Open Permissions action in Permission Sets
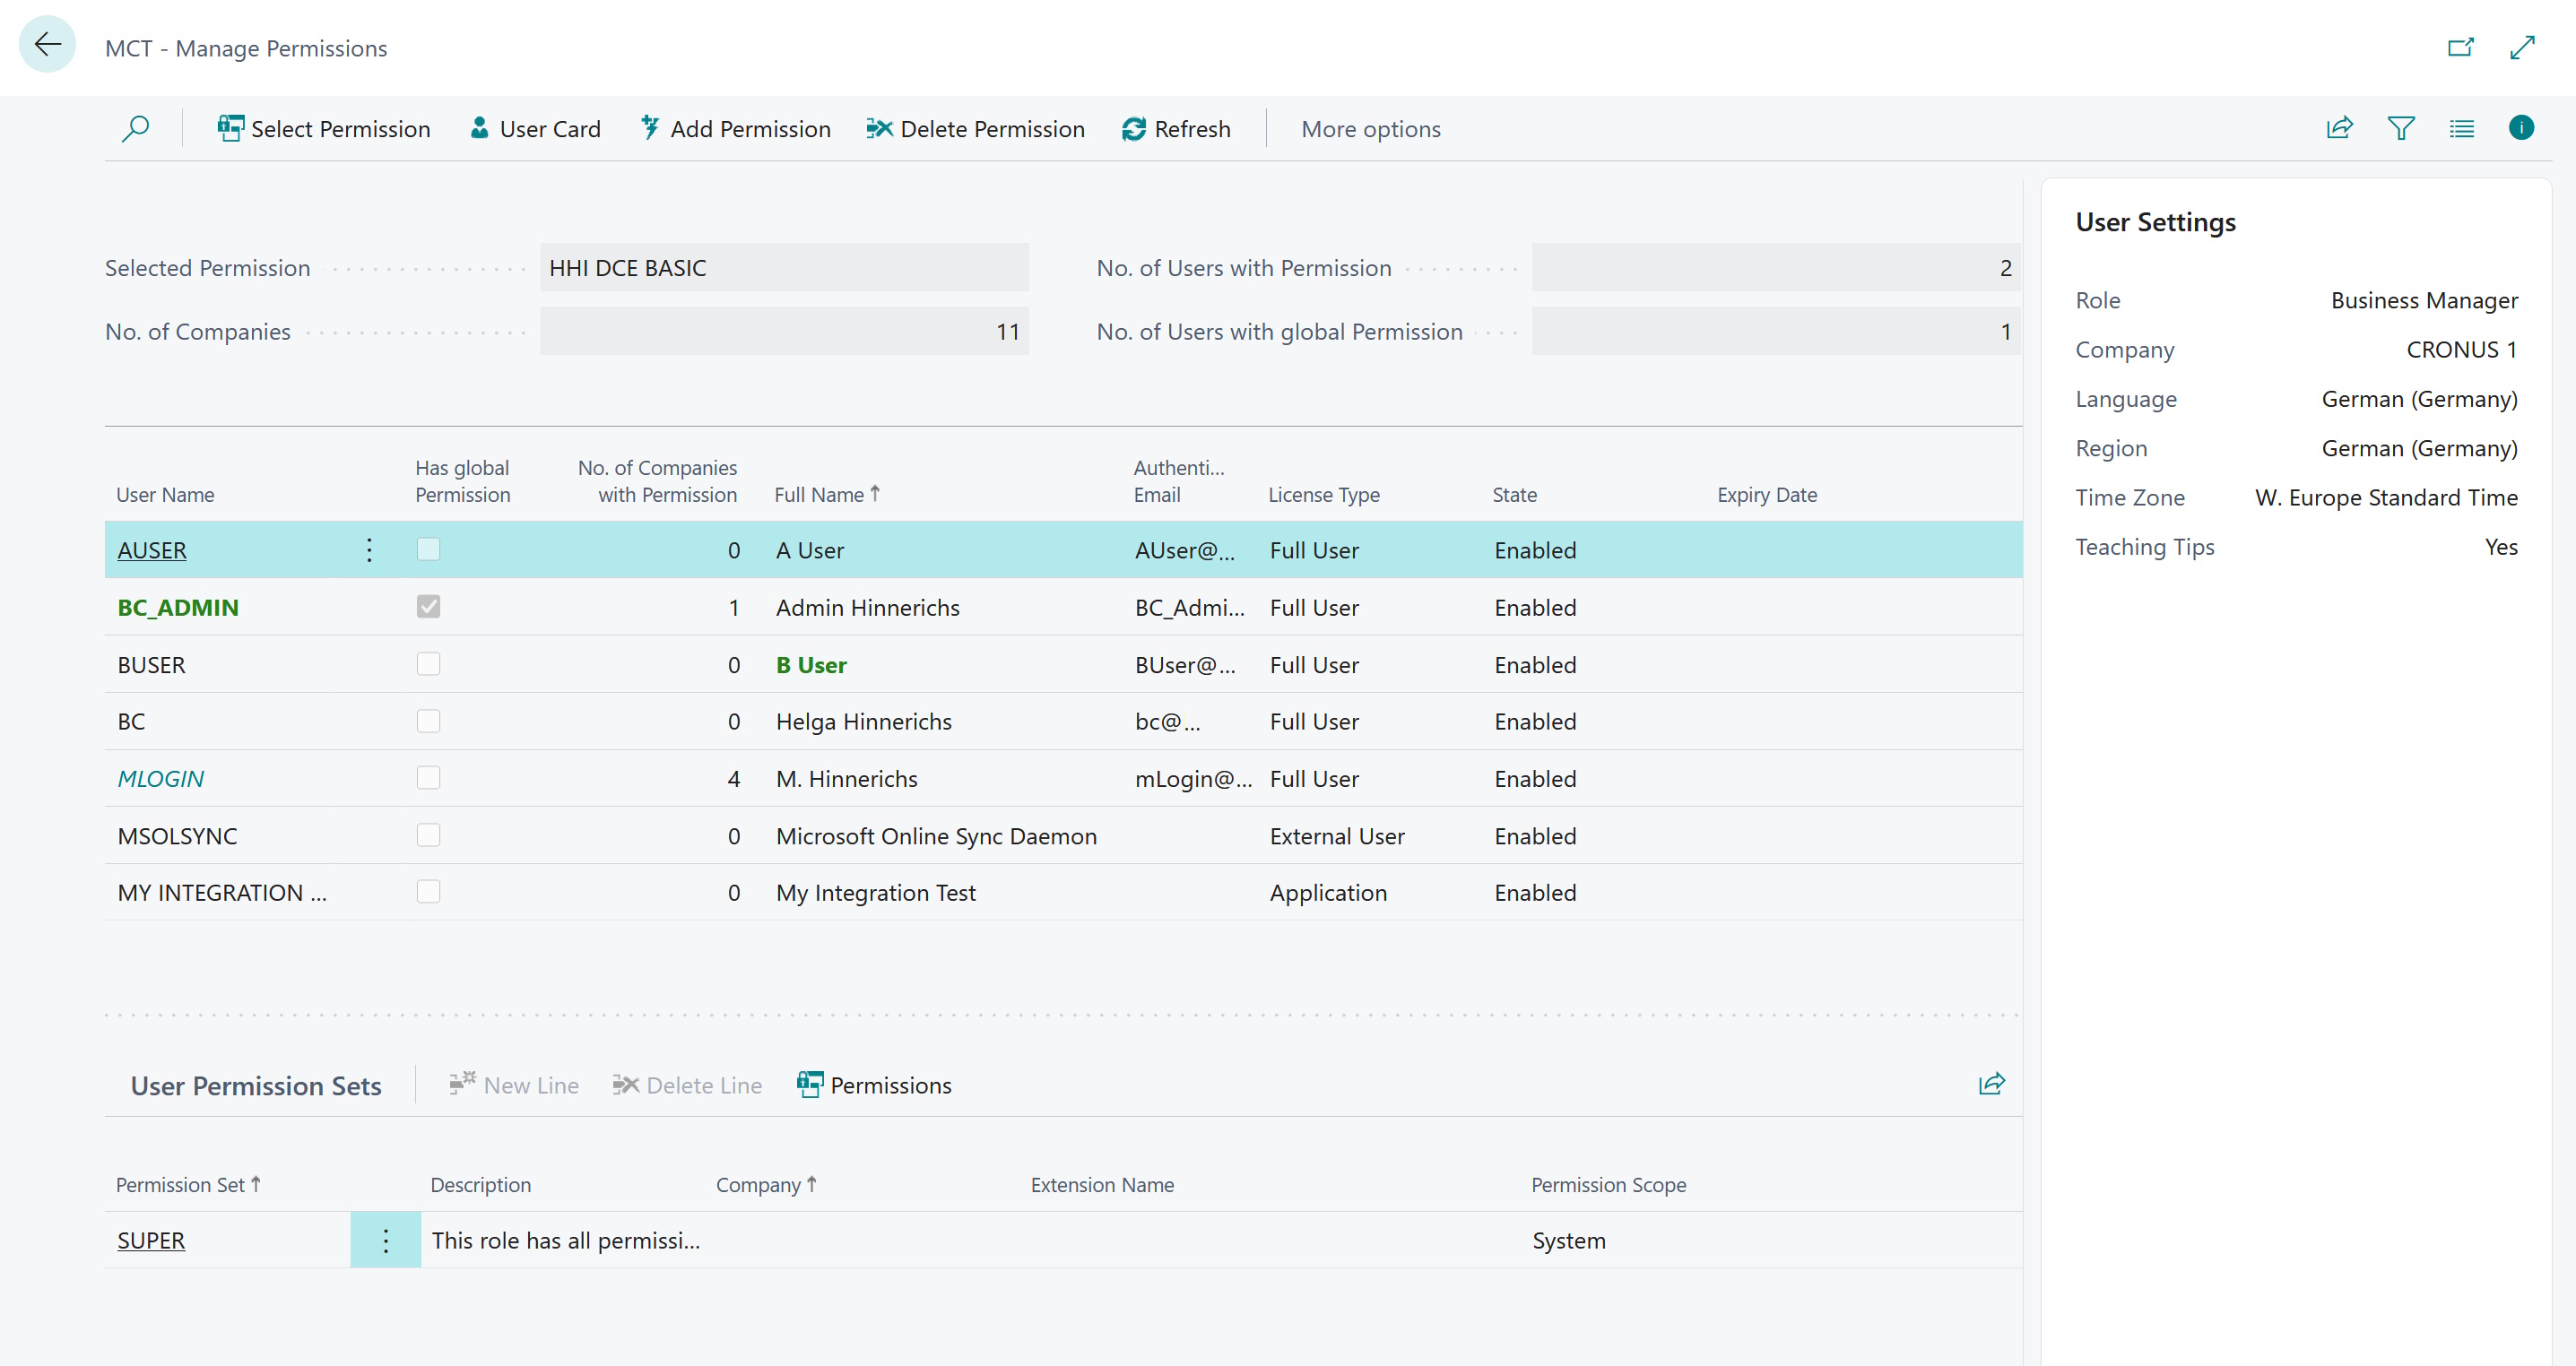2576x1366 pixels. click(x=874, y=1085)
